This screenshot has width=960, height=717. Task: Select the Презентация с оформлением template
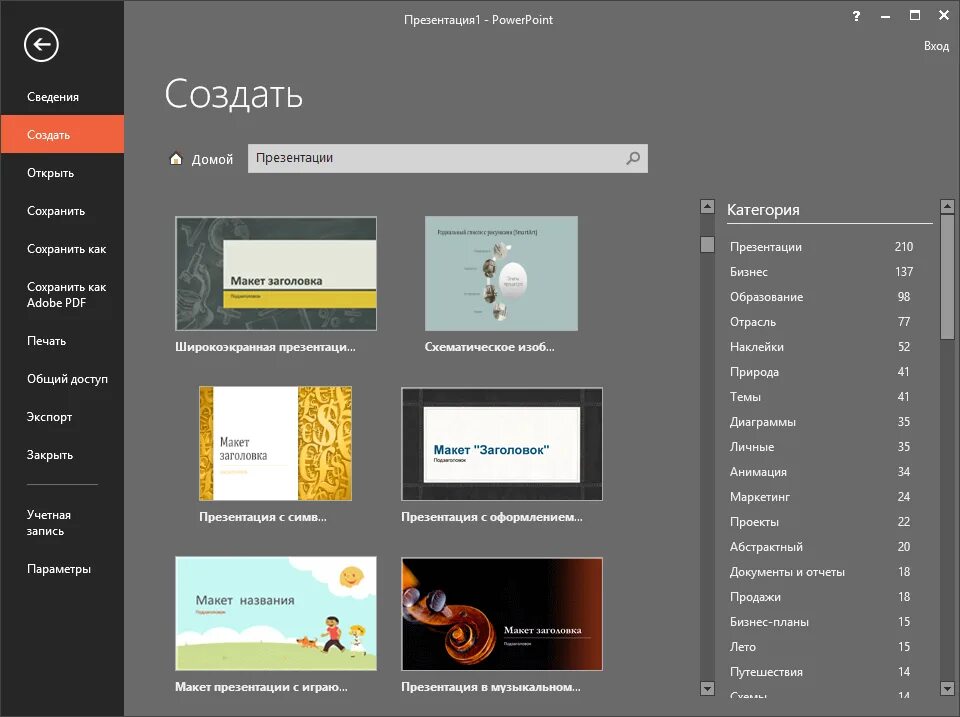(x=501, y=443)
